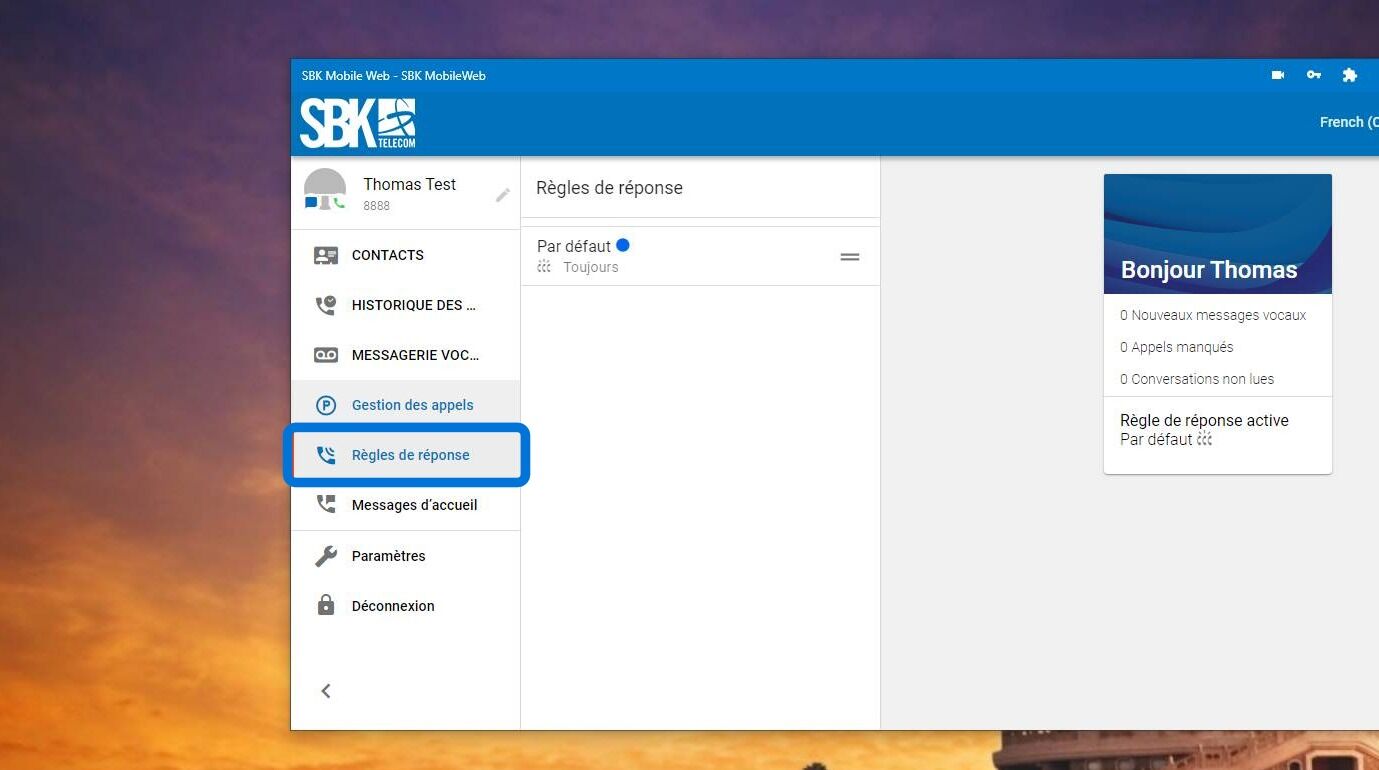Click the Toujours label under Par défaut
Viewport: 1379px width, 770px height.
tap(591, 267)
